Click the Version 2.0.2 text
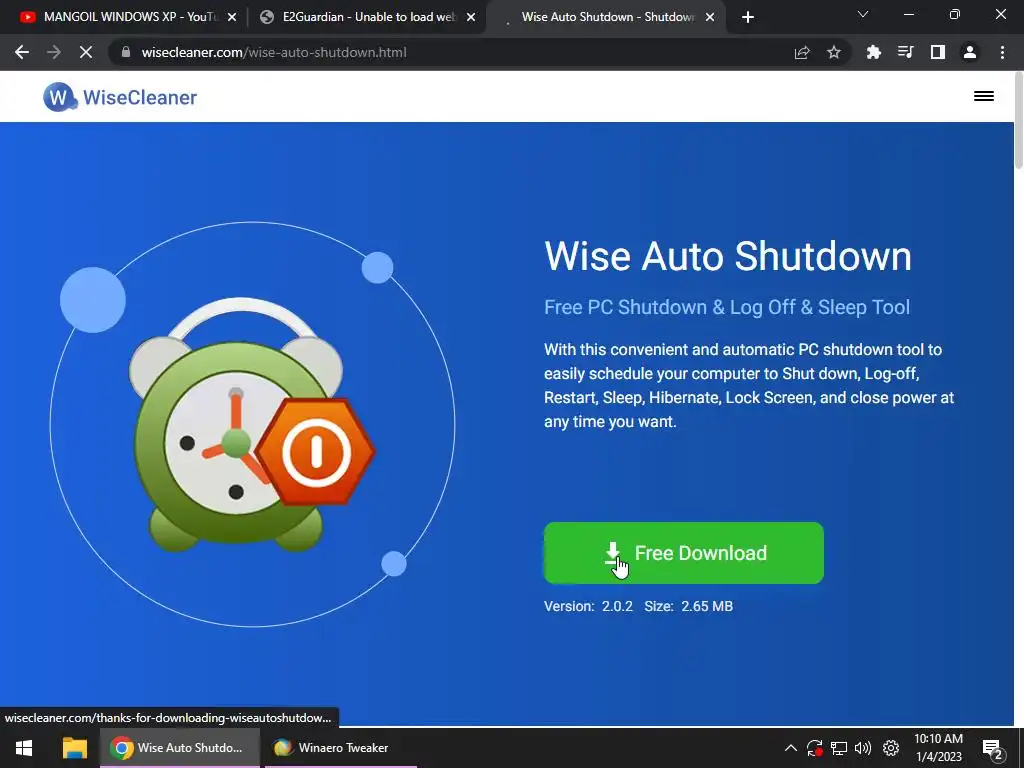The image size is (1024, 768). 588,606
